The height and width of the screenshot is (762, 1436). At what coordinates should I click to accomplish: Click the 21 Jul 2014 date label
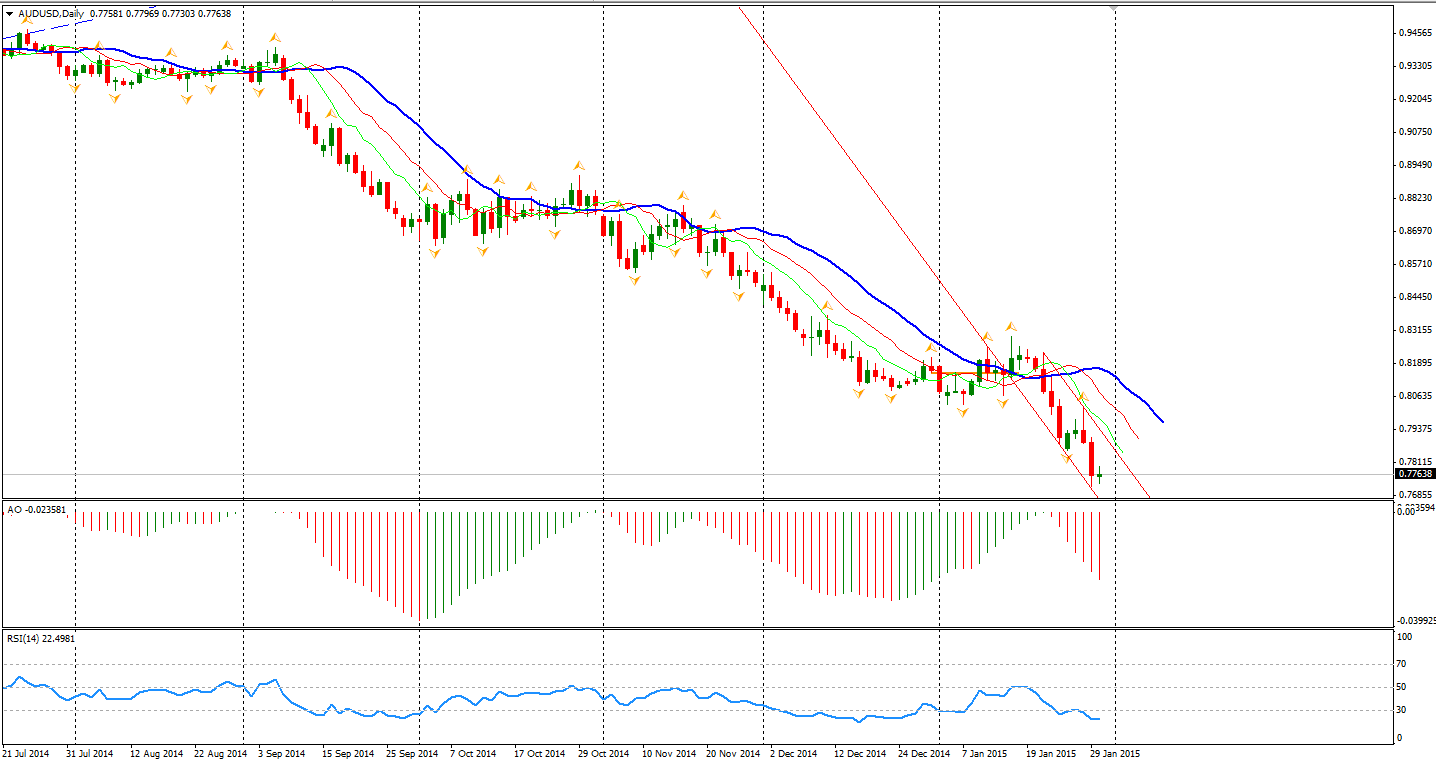27,753
